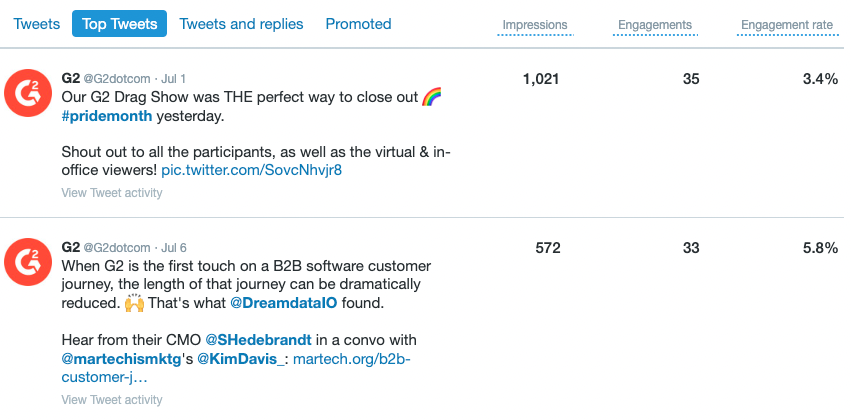Click the G2 logo avatar on Jul 1 tweet
This screenshot has height=420, width=851.
point(28,93)
